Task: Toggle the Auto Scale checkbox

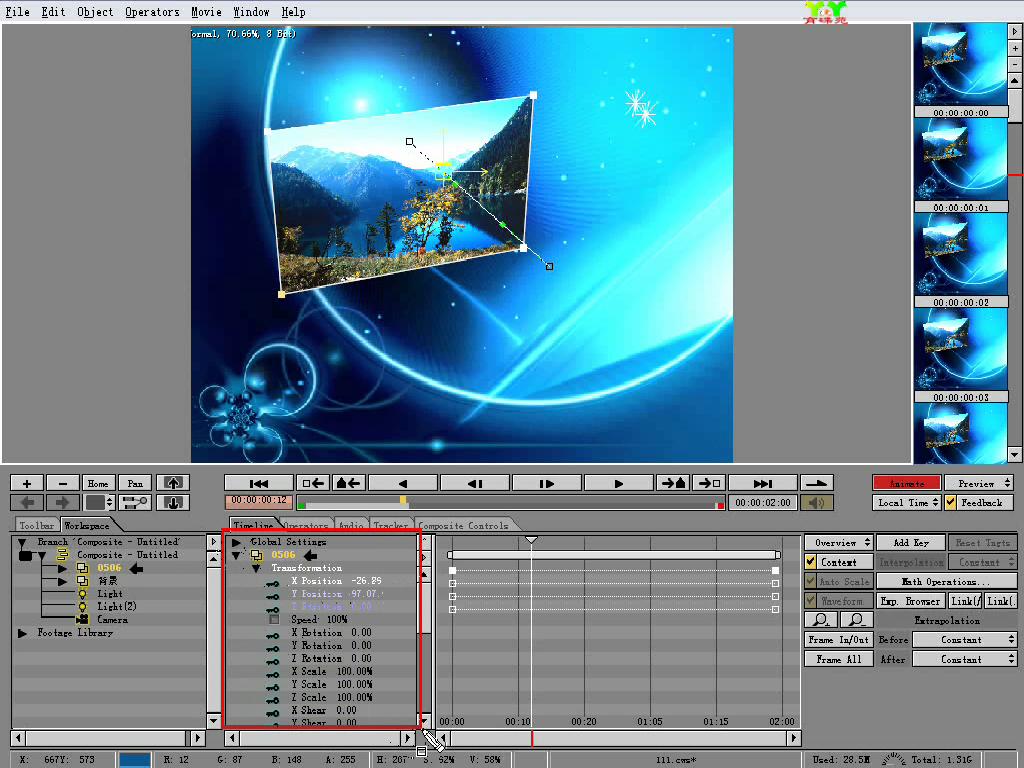Action: [810, 581]
